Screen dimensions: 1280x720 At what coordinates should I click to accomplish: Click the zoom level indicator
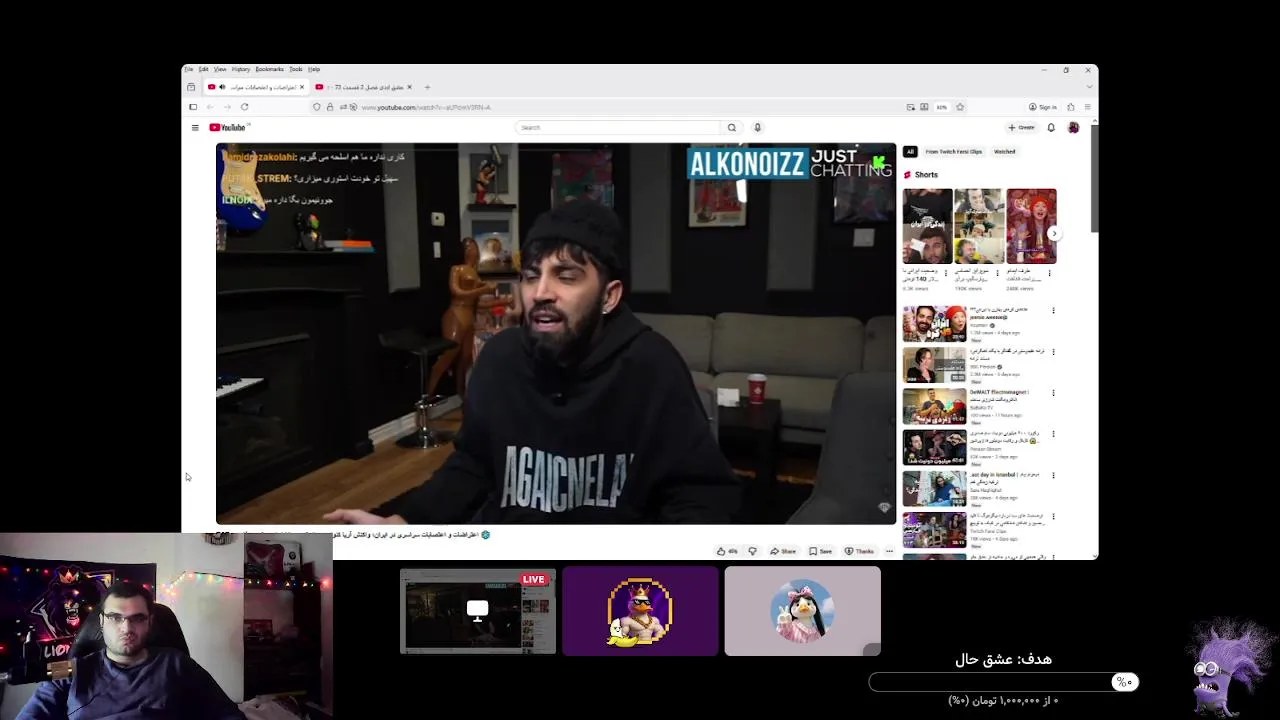pos(942,107)
